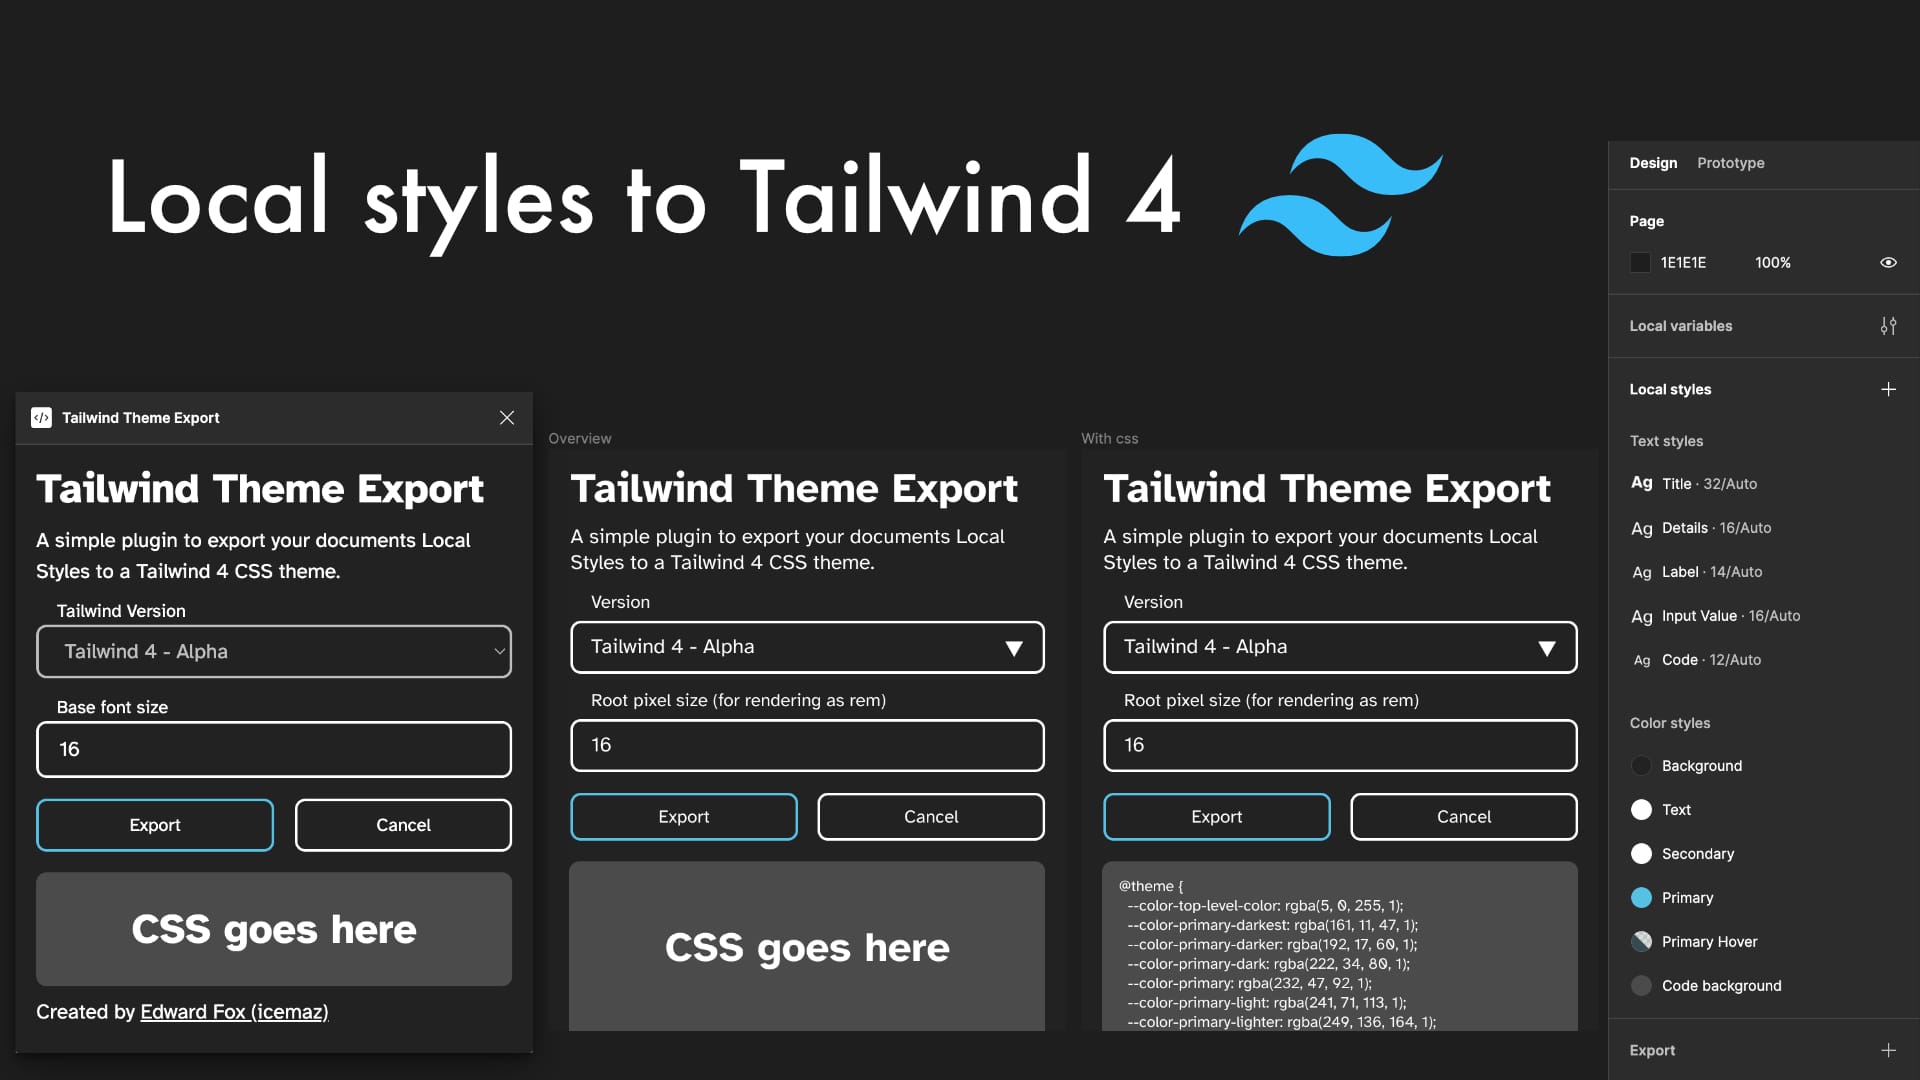1920x1080 pixels.
Task: Click the Export panel add icon
Action: click(x=1888, y=1050)
